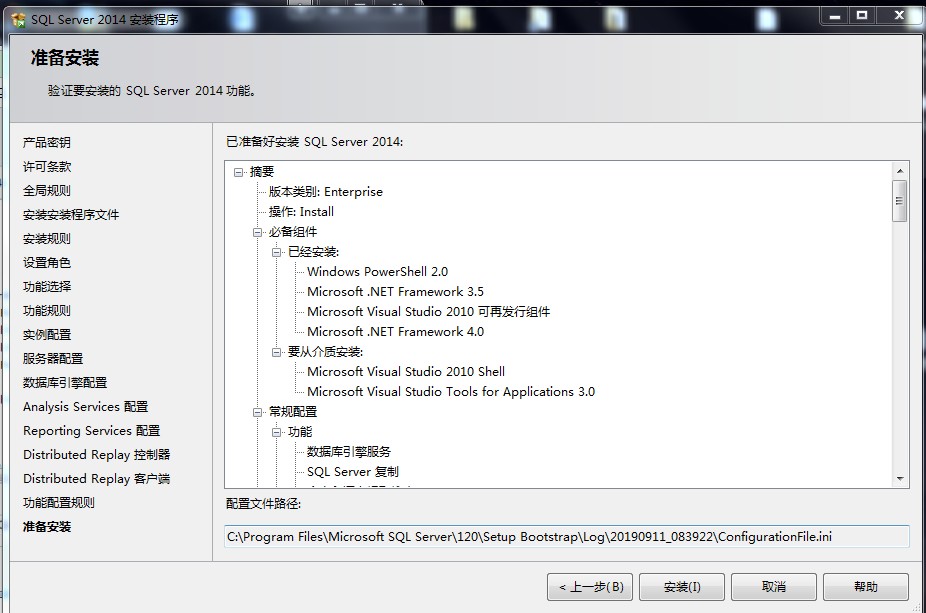Collapse the 已经安装 node
The height and width of the screenshot is (613, 926).
276,253
